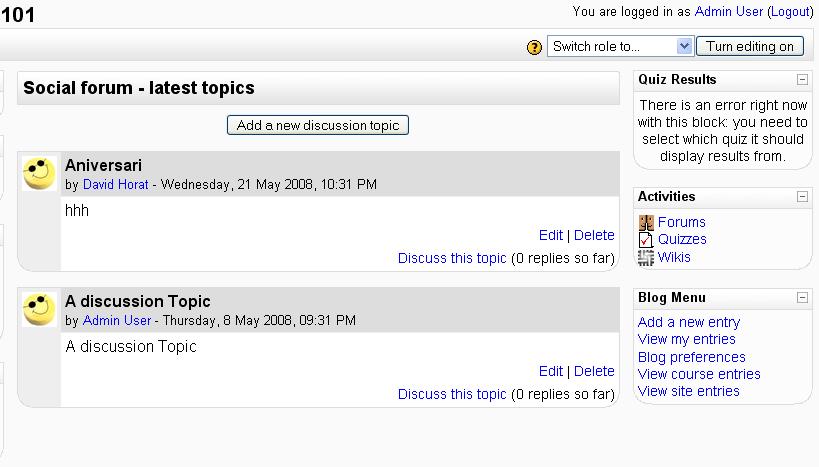Viewport: 819px width, 467px height.
Task: Click the Wikis activity icon
Action: pyautogui.click(x=646, y=257)
